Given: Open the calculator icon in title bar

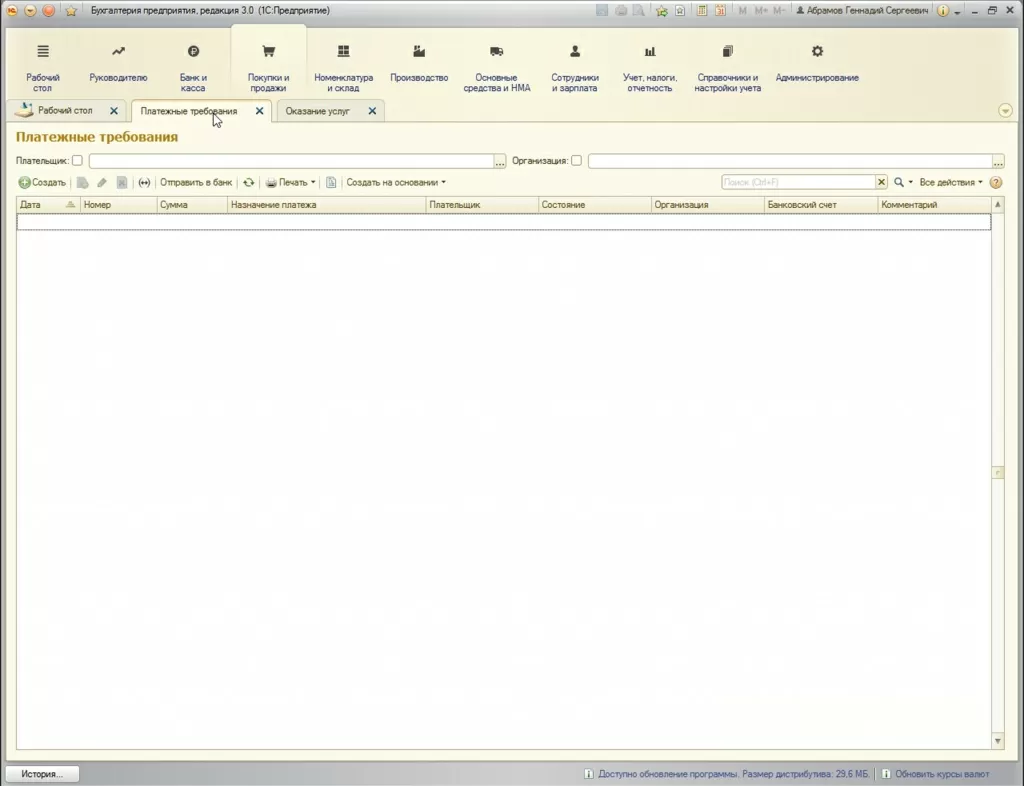Looking at the screenshot, I should [x=701, y=10].
